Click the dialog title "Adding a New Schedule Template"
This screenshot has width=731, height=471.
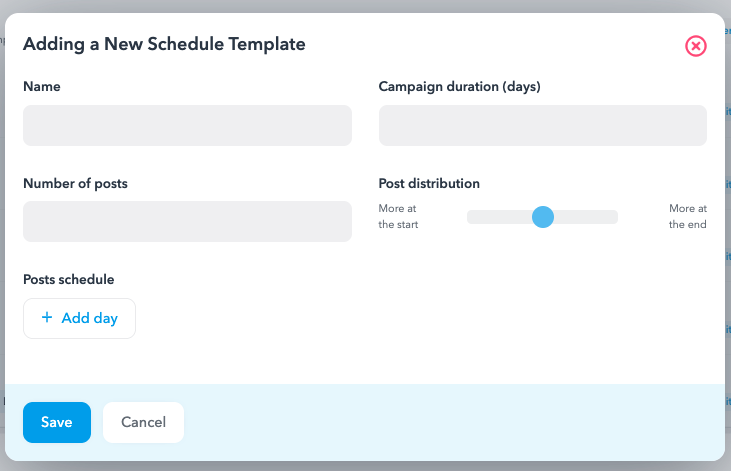pos(165,44)
